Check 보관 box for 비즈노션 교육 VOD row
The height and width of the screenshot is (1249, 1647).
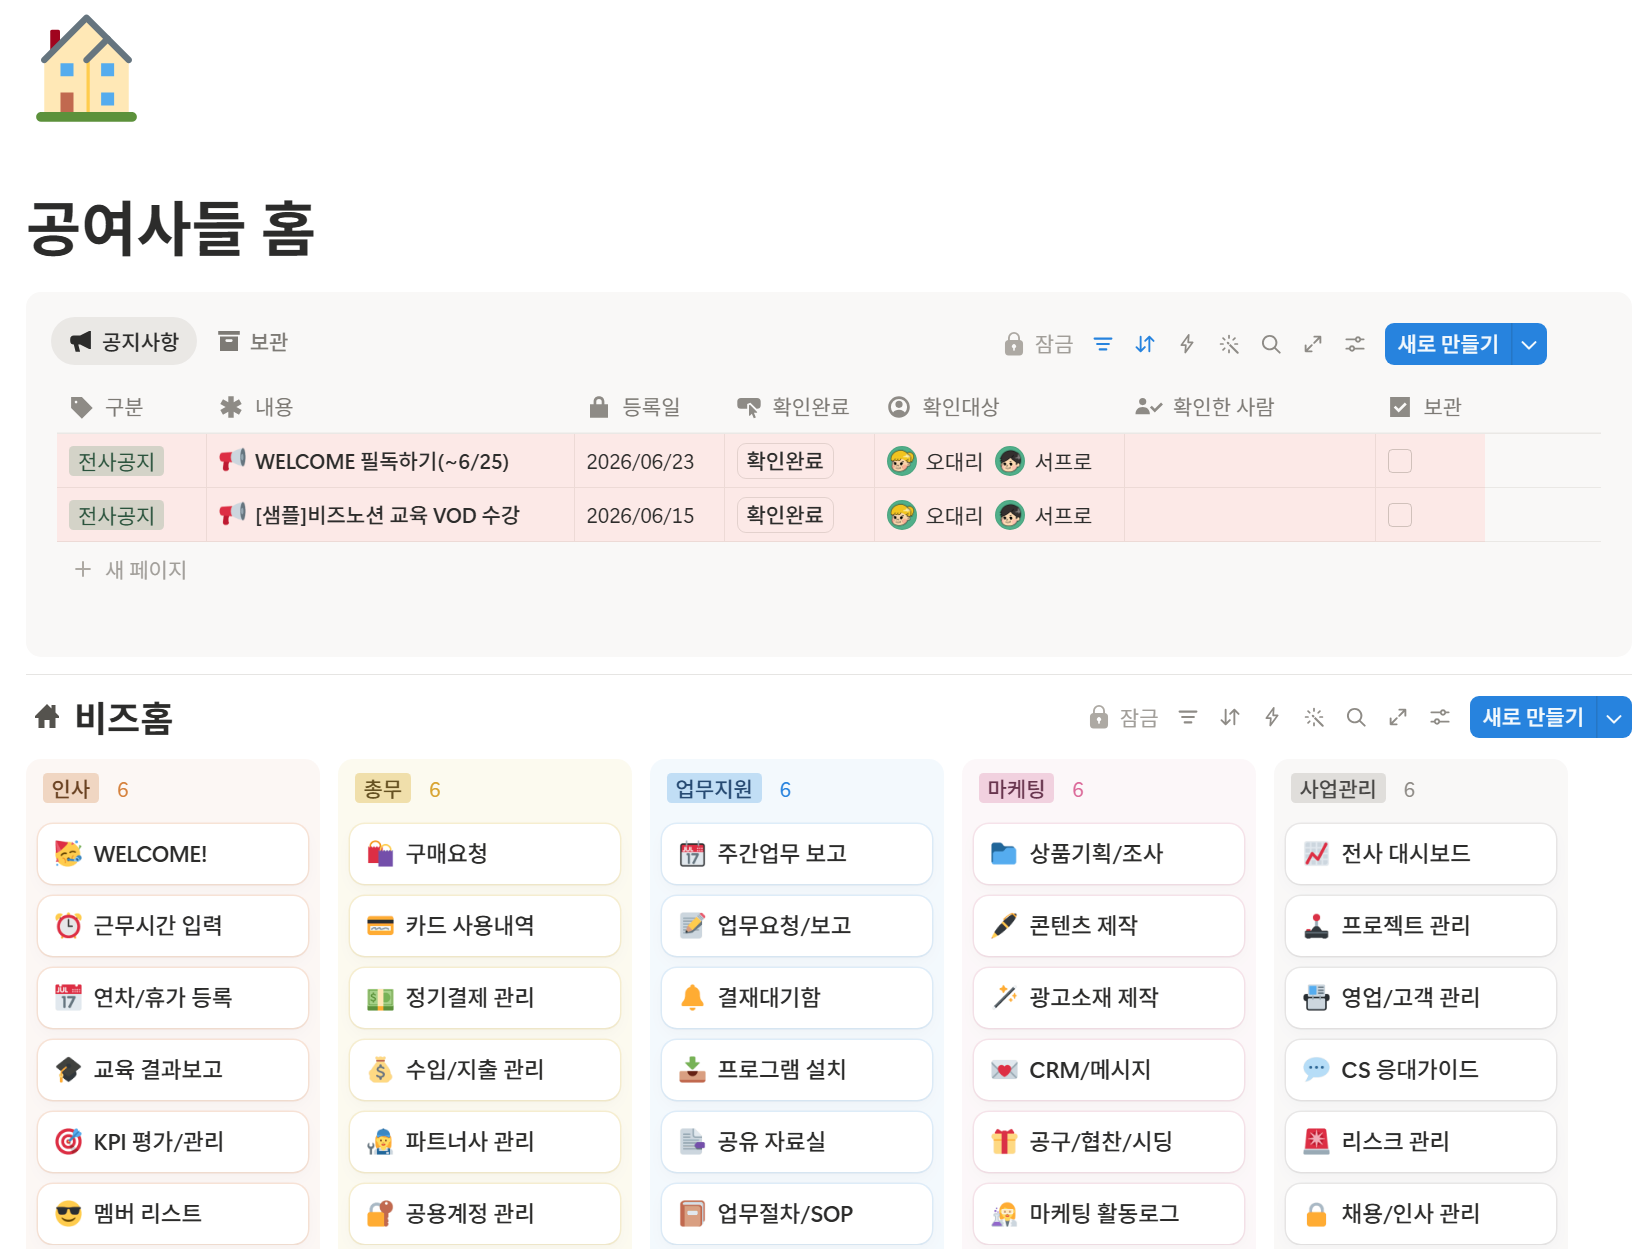click(1400, 515)
